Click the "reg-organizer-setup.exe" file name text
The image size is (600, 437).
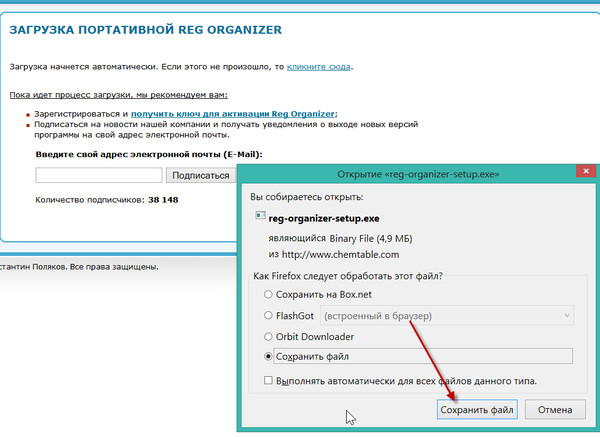coord(324,218)
